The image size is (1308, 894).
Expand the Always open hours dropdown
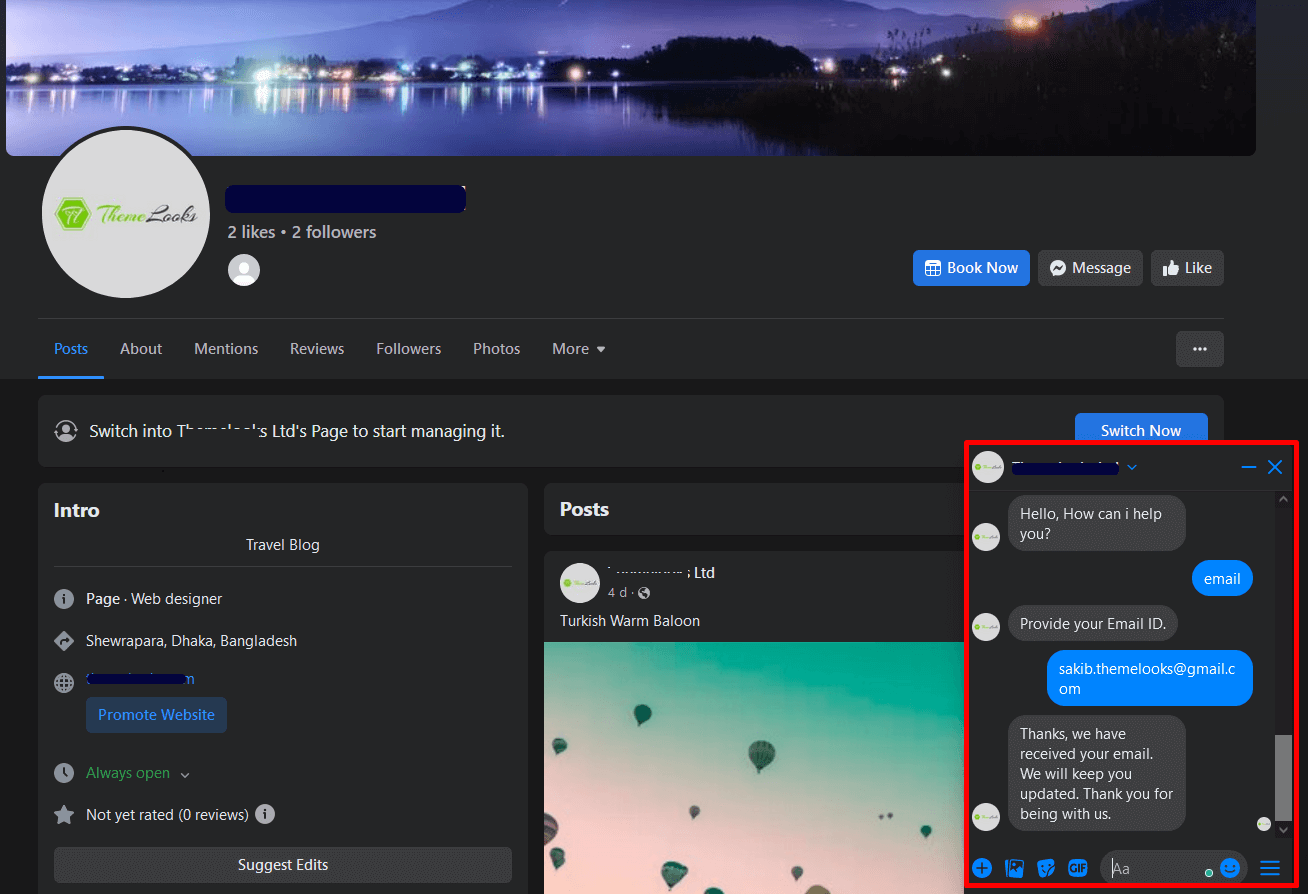(x=185, y=774)
